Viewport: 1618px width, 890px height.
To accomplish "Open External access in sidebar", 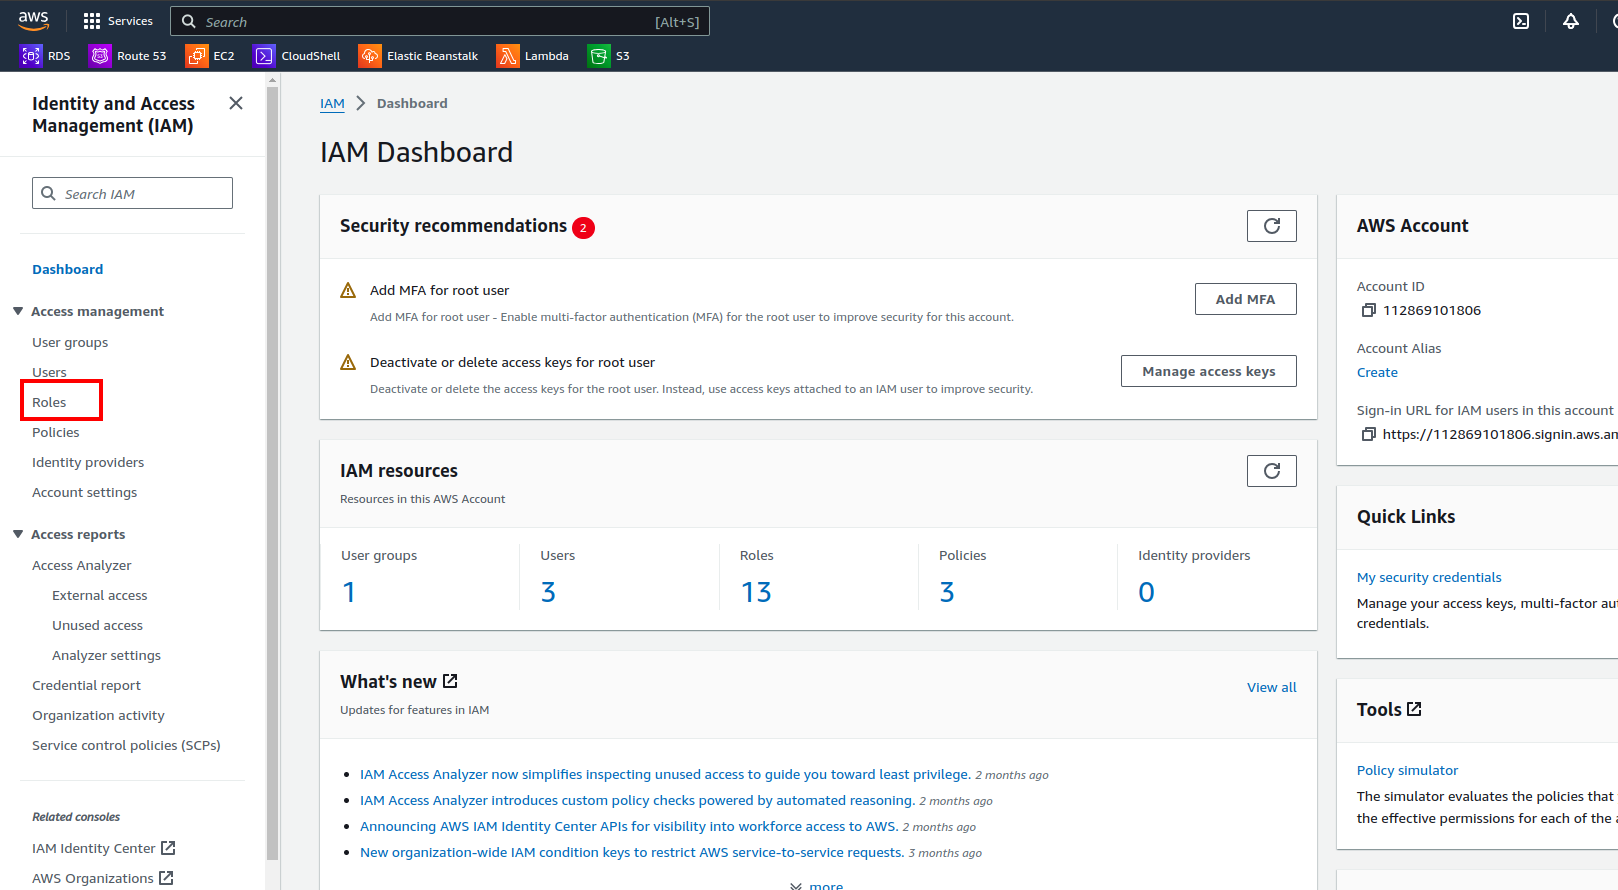I will pyautogui.click(x=100, y=595).
